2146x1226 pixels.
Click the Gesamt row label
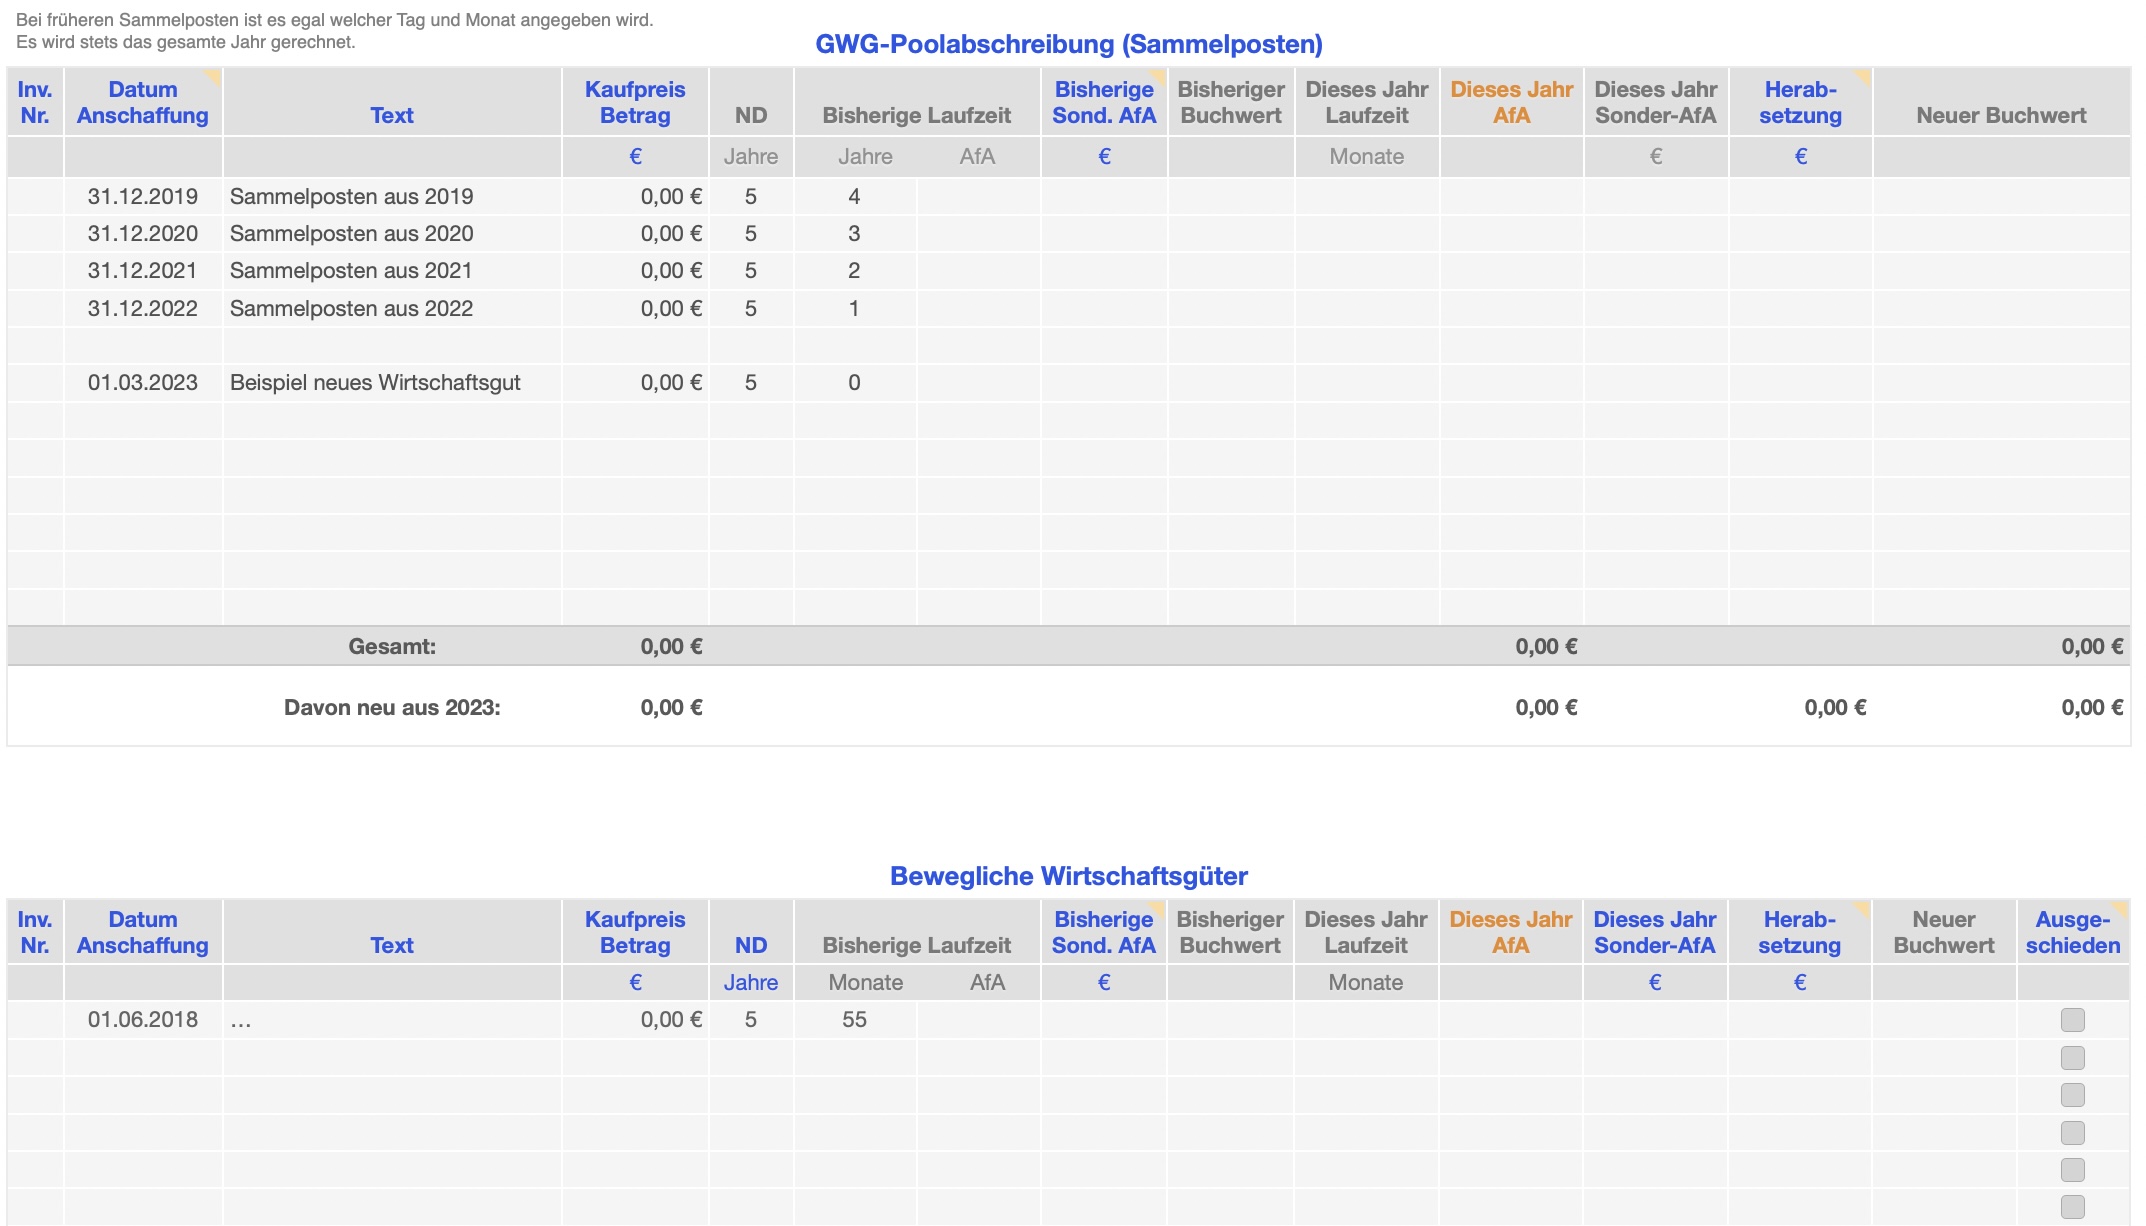click(x=392, y=647)
